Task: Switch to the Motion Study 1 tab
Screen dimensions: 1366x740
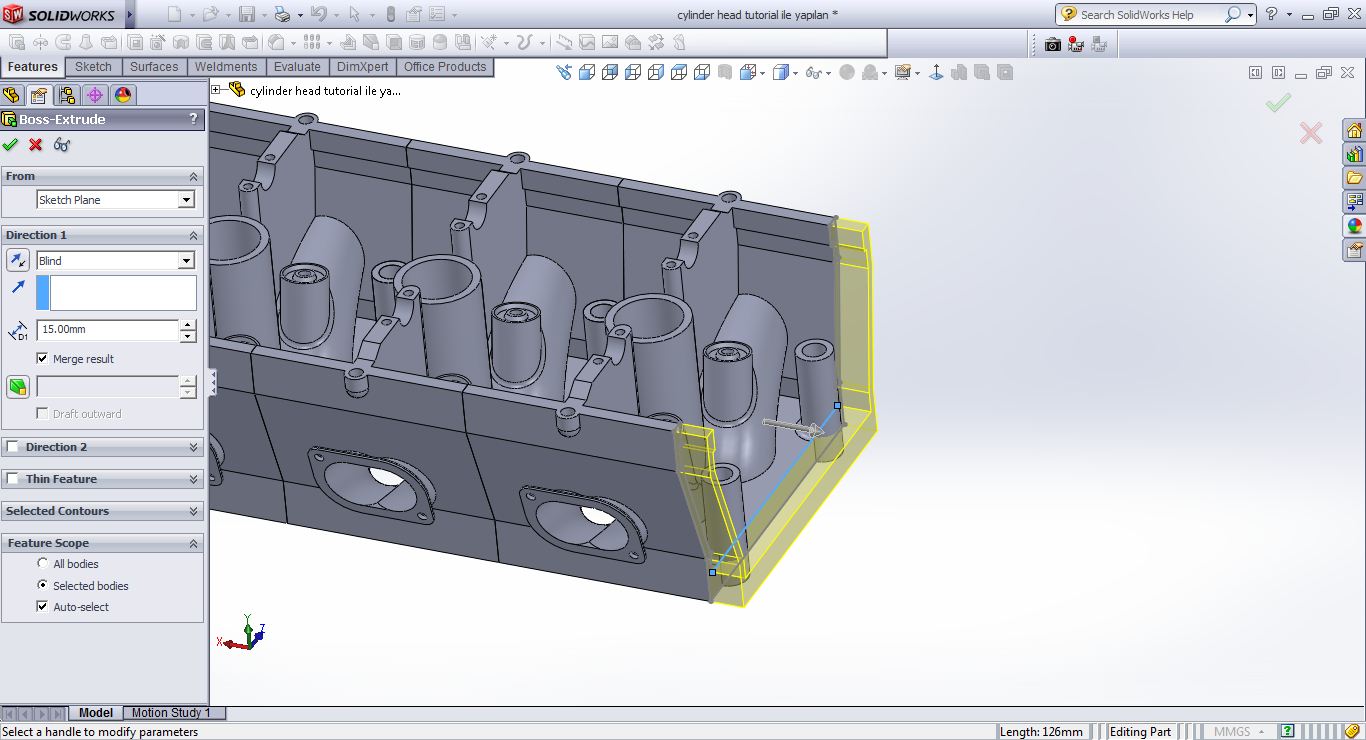Action: pyautogui.click(x=171, y=713)
